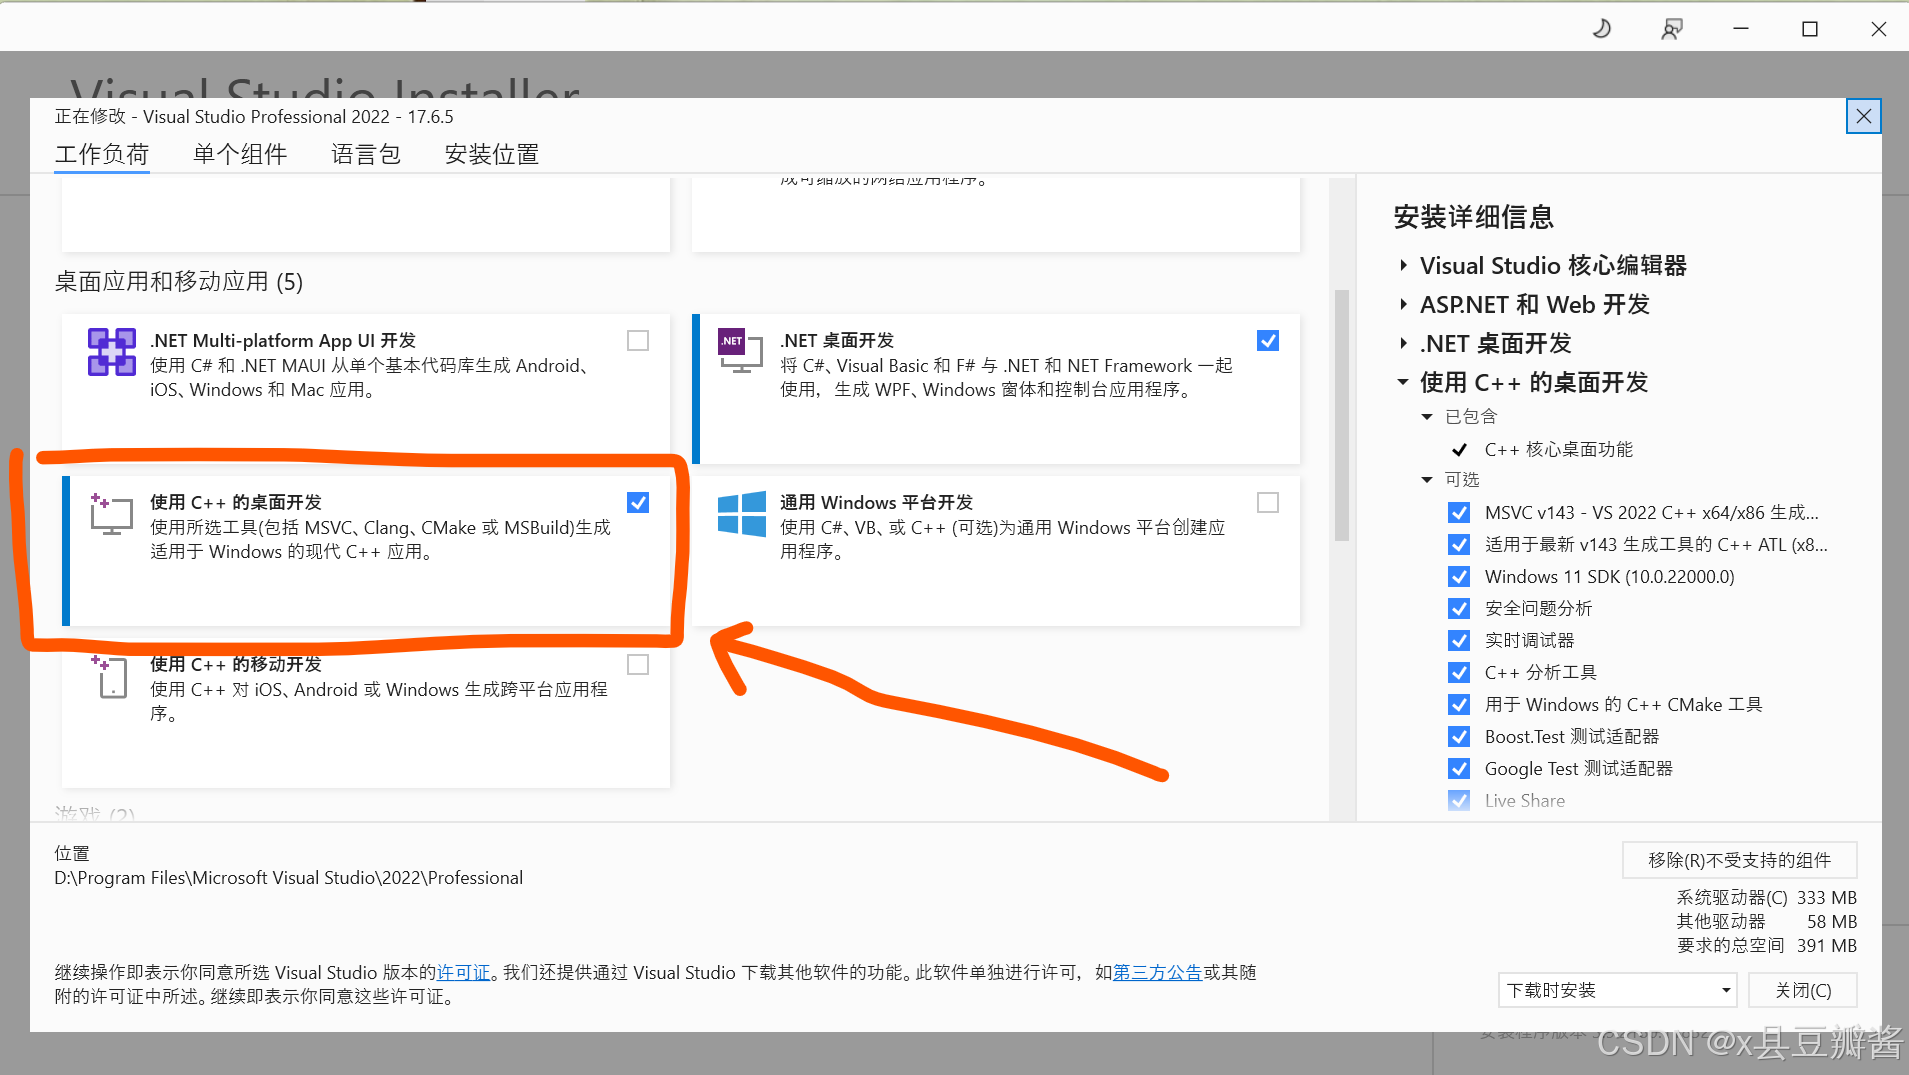1909x1075 pixels.
Task: Close the modify dialog with the X
Action: point(1863,116)
